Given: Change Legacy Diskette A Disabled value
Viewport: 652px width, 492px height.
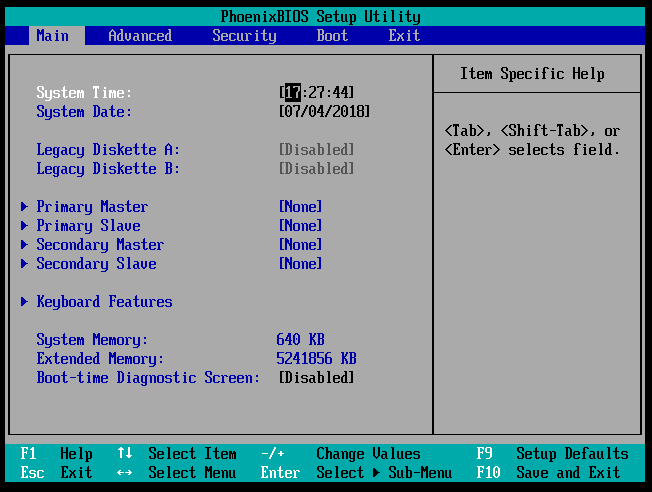Looking at the screenshot, I should pyautogui.click(x=316, y=149).
